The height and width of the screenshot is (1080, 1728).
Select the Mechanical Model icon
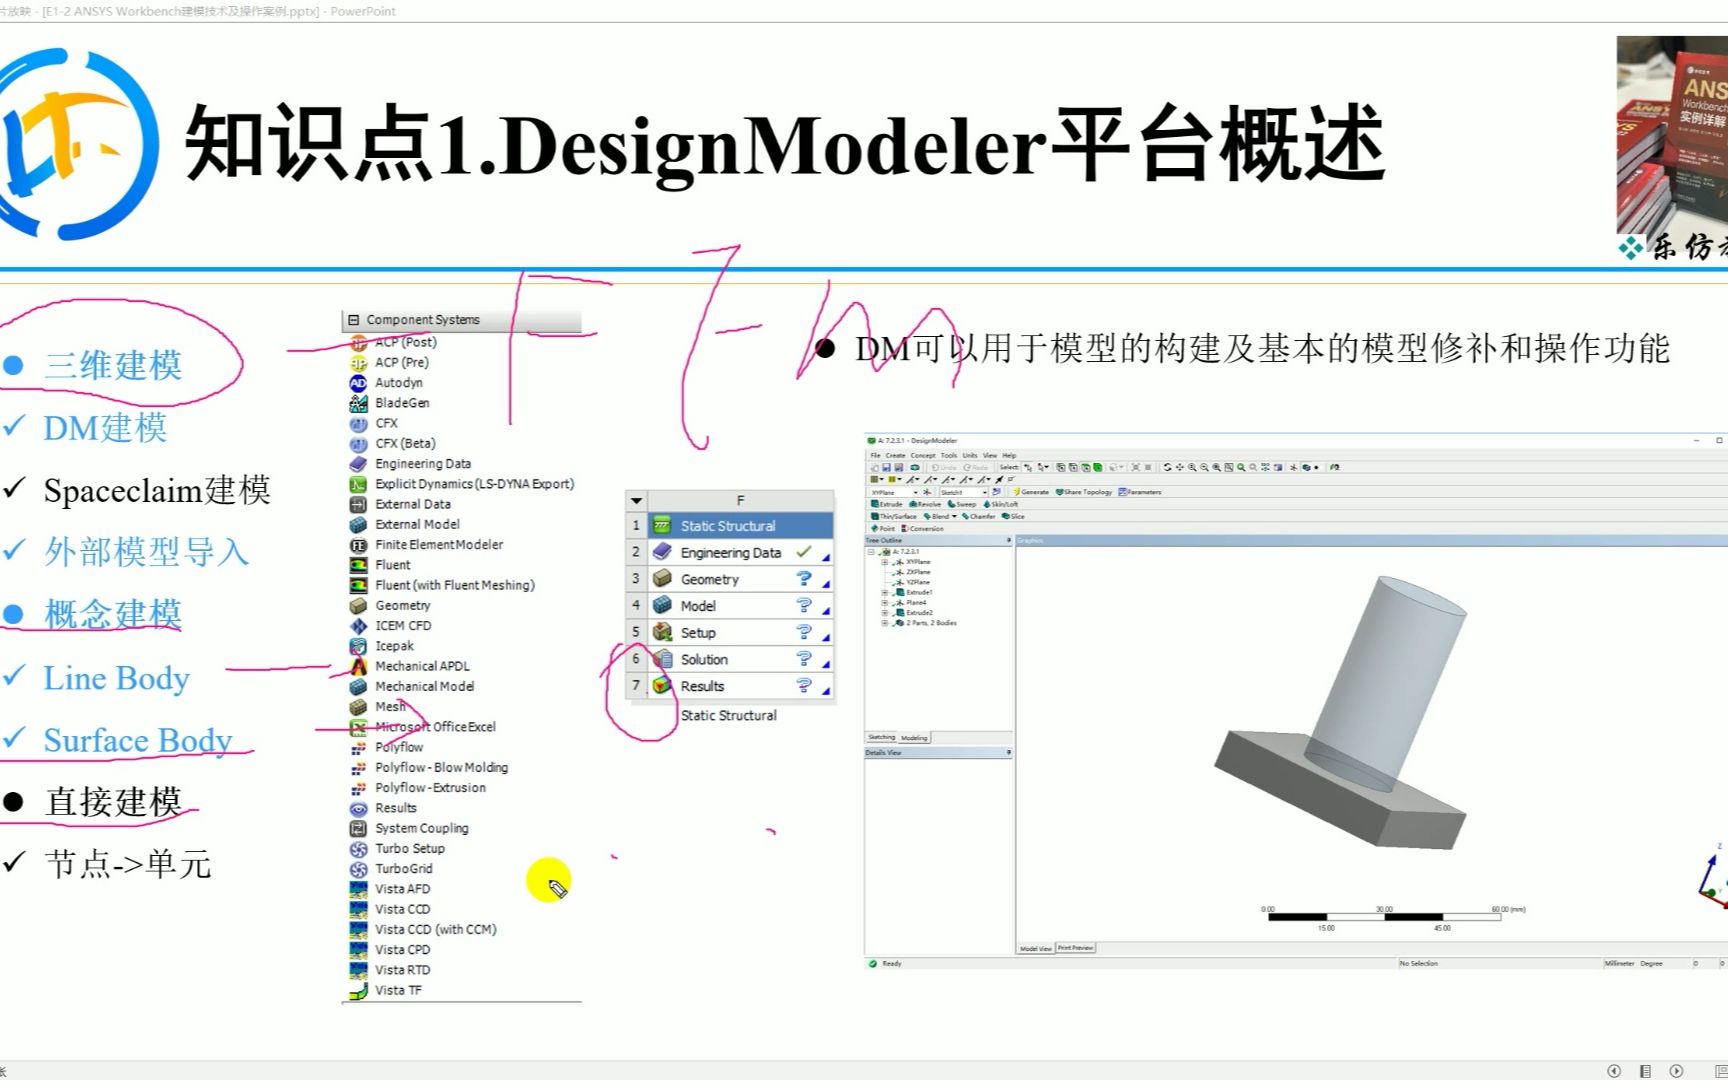[358, 687]
